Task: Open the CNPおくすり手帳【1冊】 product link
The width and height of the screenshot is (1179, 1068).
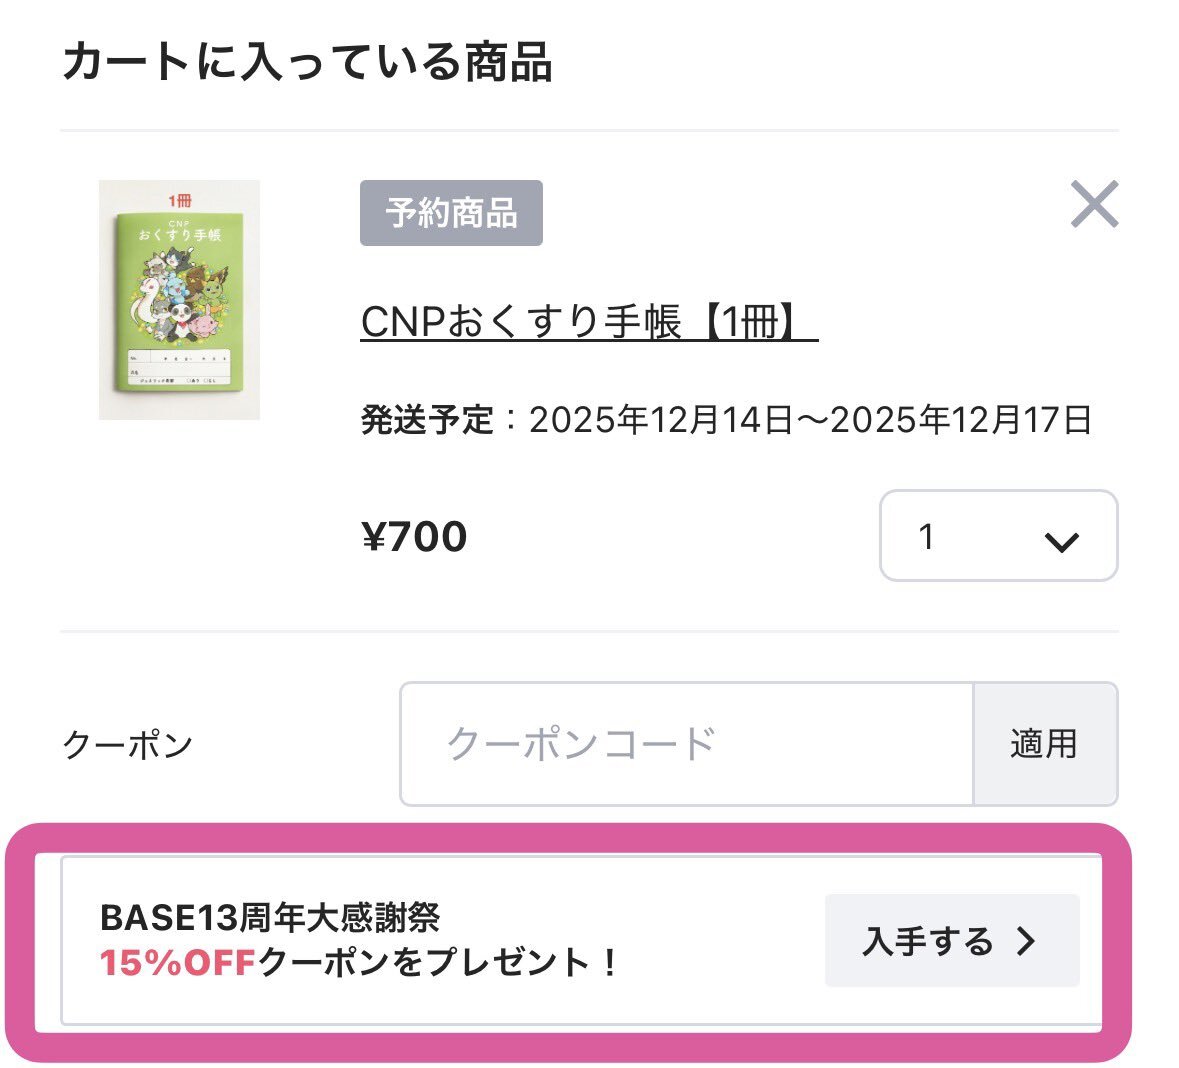Action: 589,322
